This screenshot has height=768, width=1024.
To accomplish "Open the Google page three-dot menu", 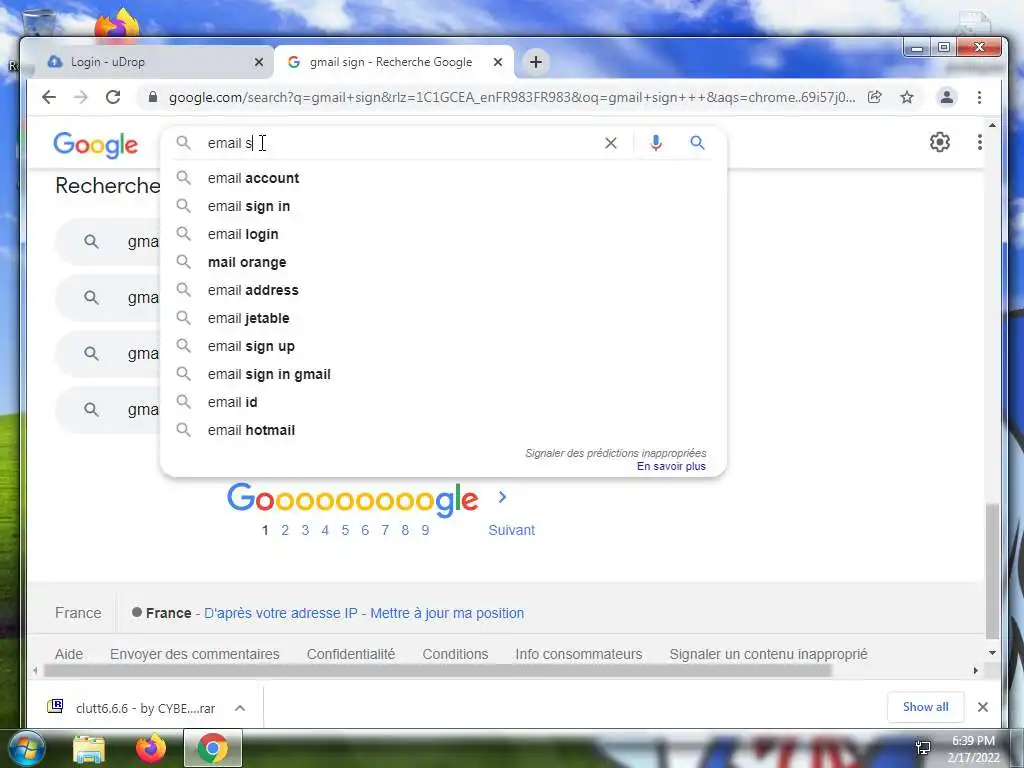I will point(980,142).
